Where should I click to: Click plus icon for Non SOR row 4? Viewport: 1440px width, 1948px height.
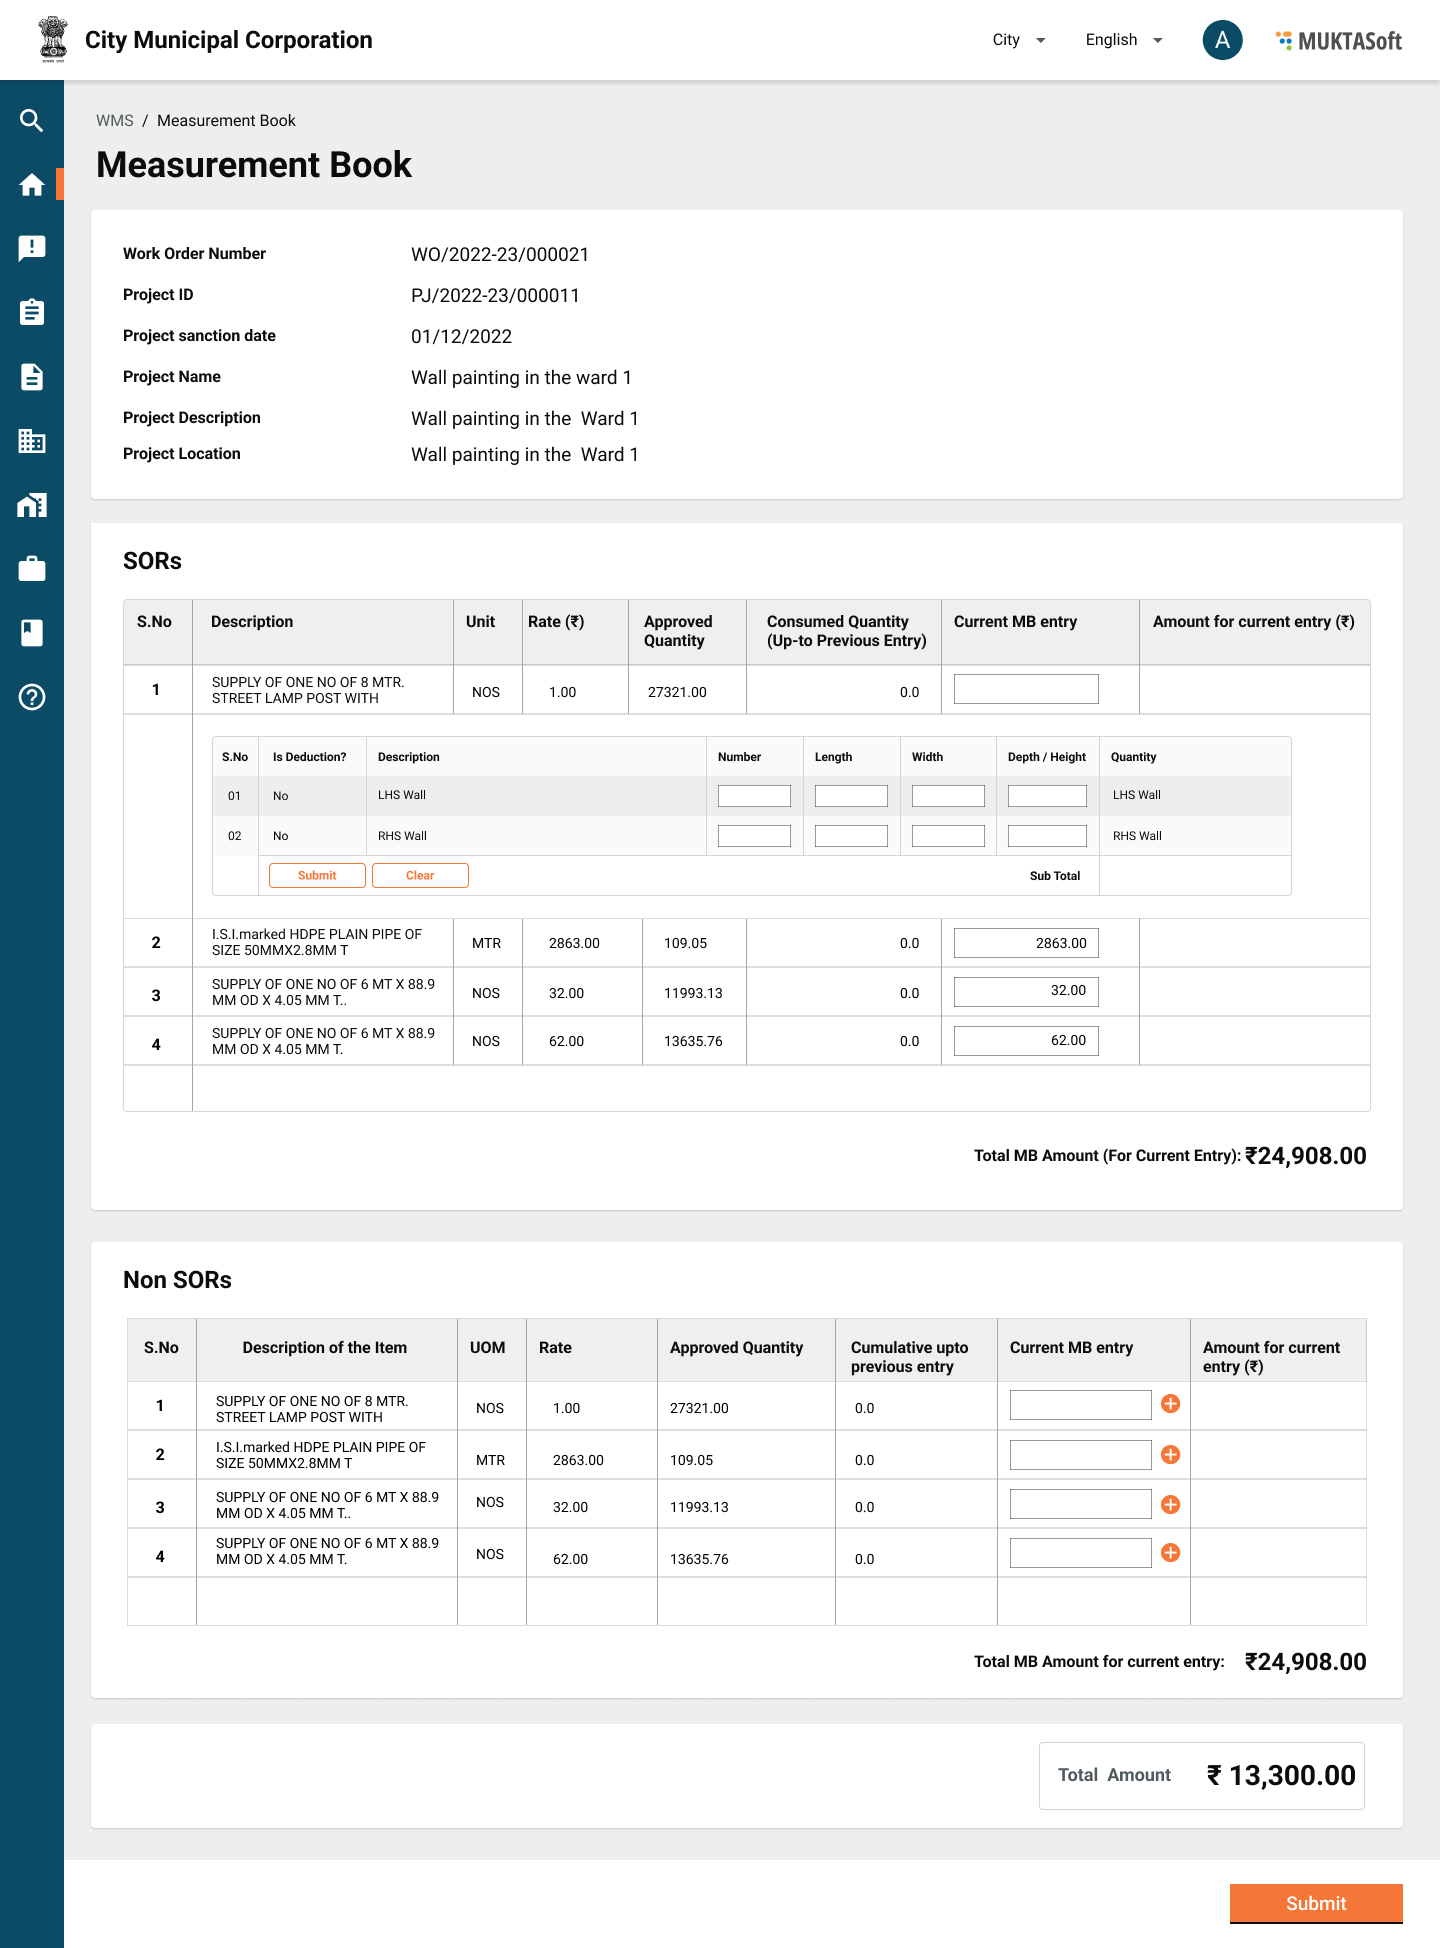coord(1170,1552)
